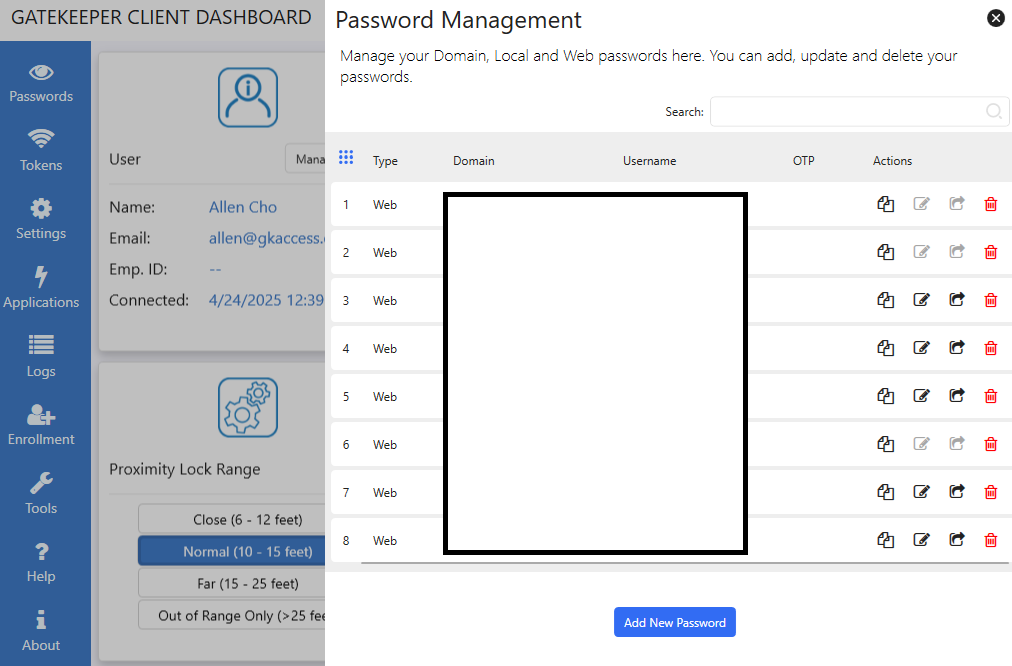This screenshot has height=666, width=1012.
Task: Sort by Username column header
Action: (x=649, y=161)
